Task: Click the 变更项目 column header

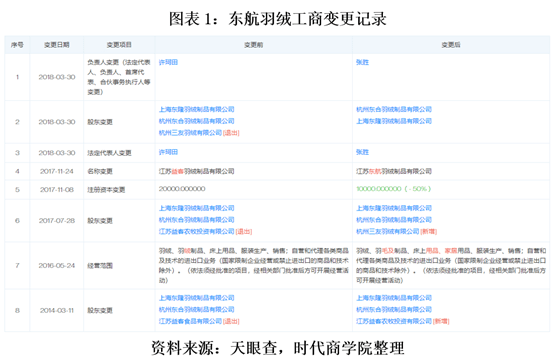Action: pos(119,45)
